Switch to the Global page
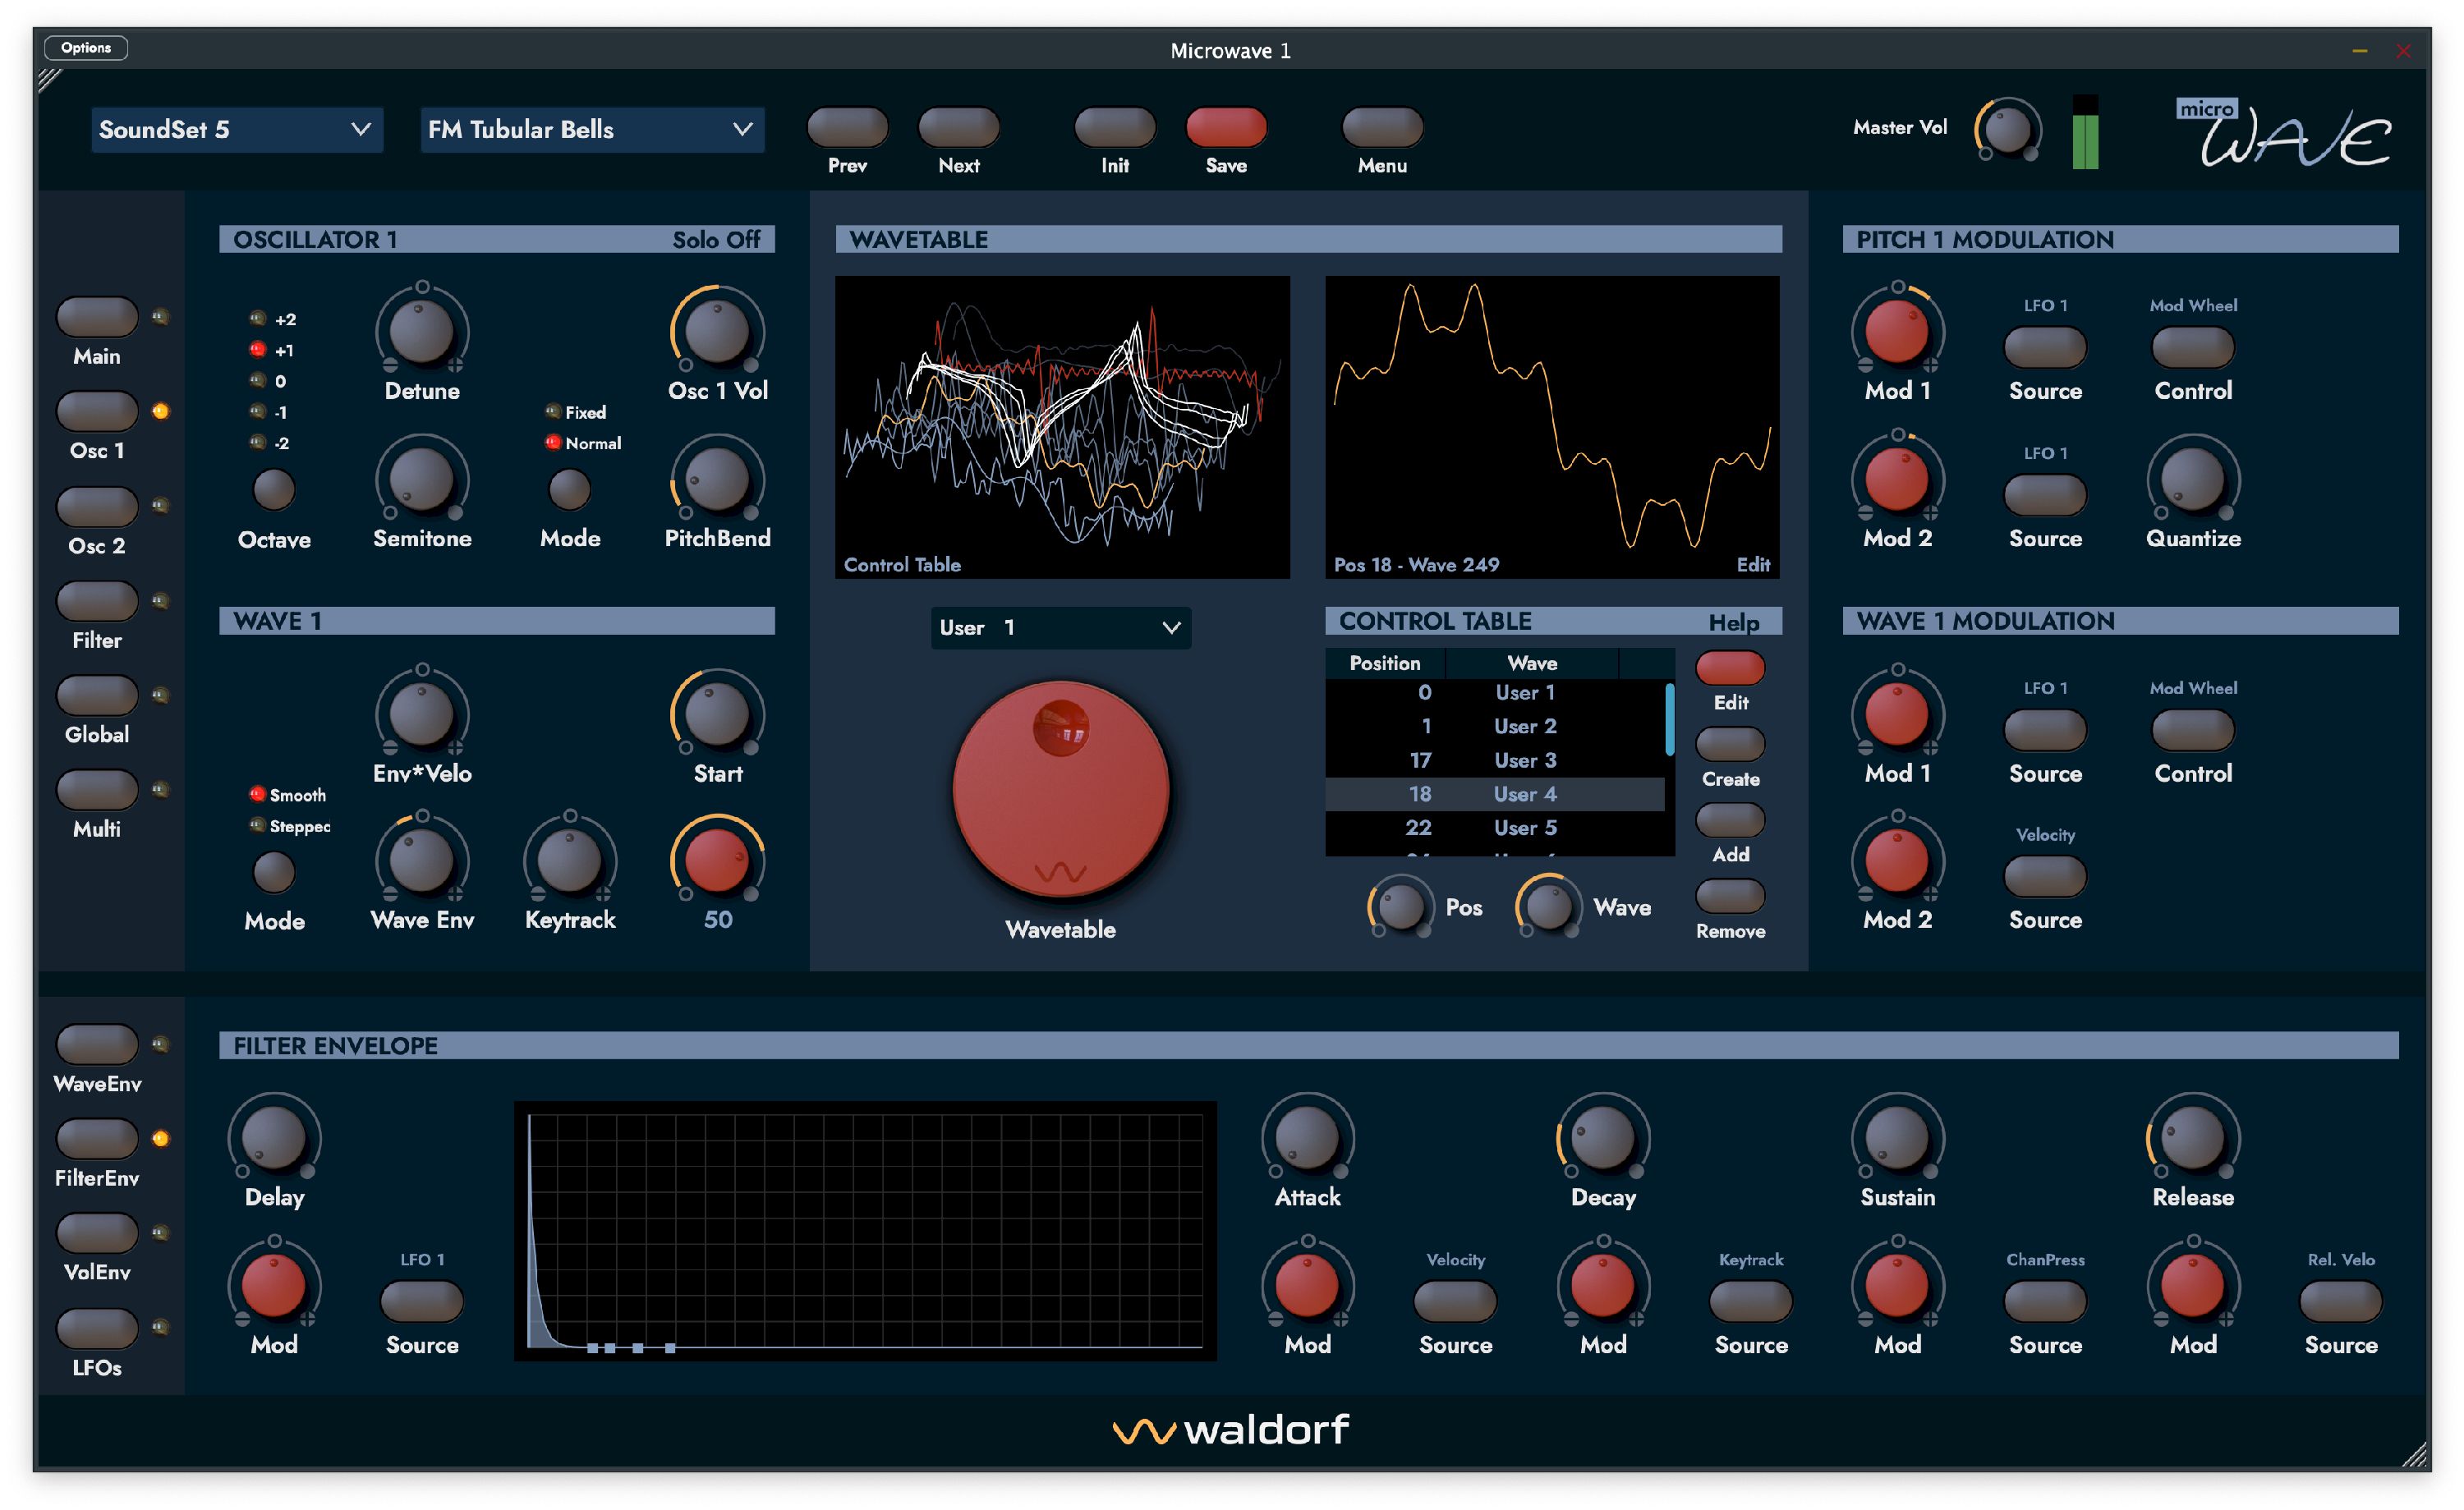Viewport: 2464px width, 1510px height. pos(97,695)
